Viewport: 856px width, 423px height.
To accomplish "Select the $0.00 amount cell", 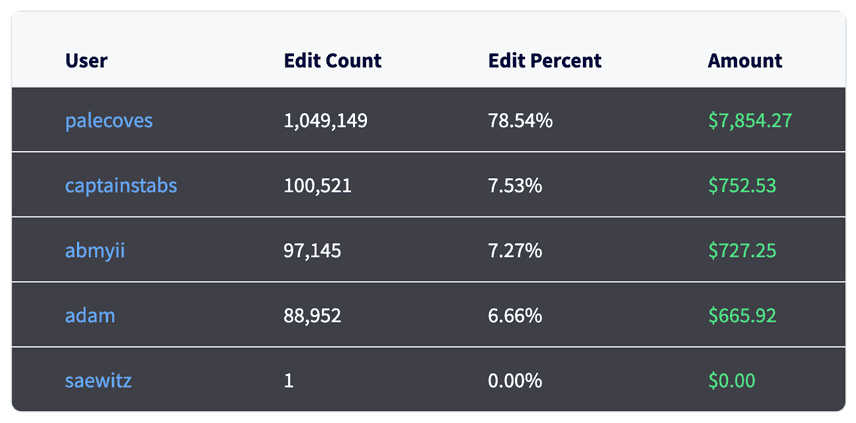I will 732,380.
